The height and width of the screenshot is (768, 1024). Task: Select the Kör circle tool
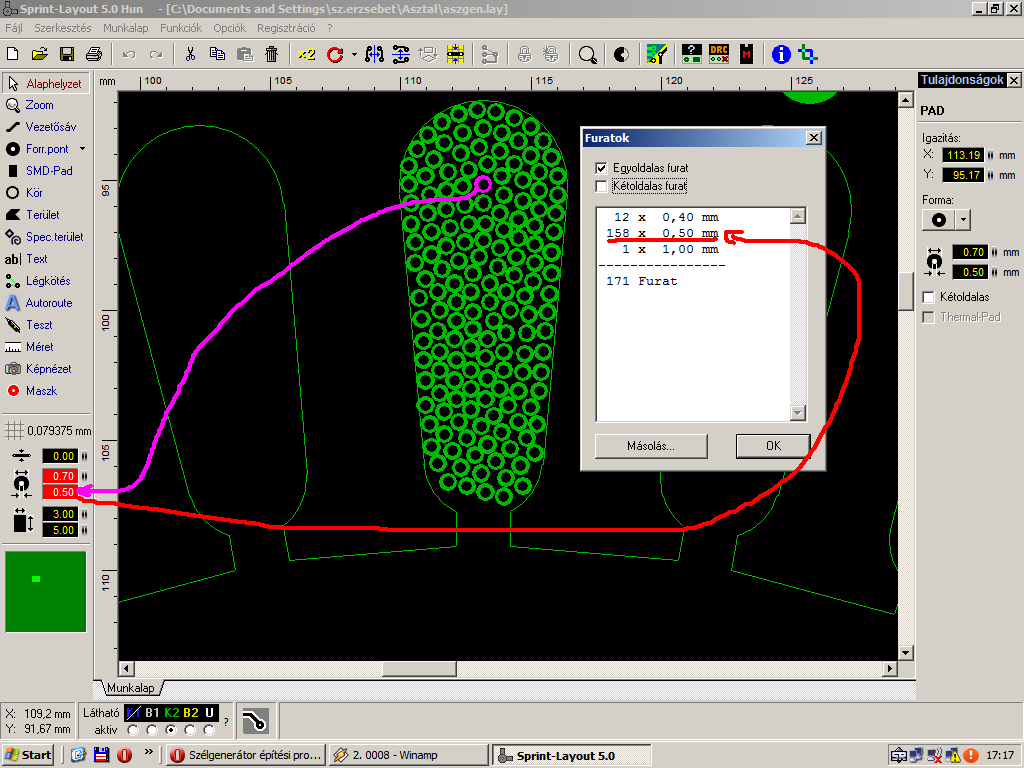(x=25, y=193)
